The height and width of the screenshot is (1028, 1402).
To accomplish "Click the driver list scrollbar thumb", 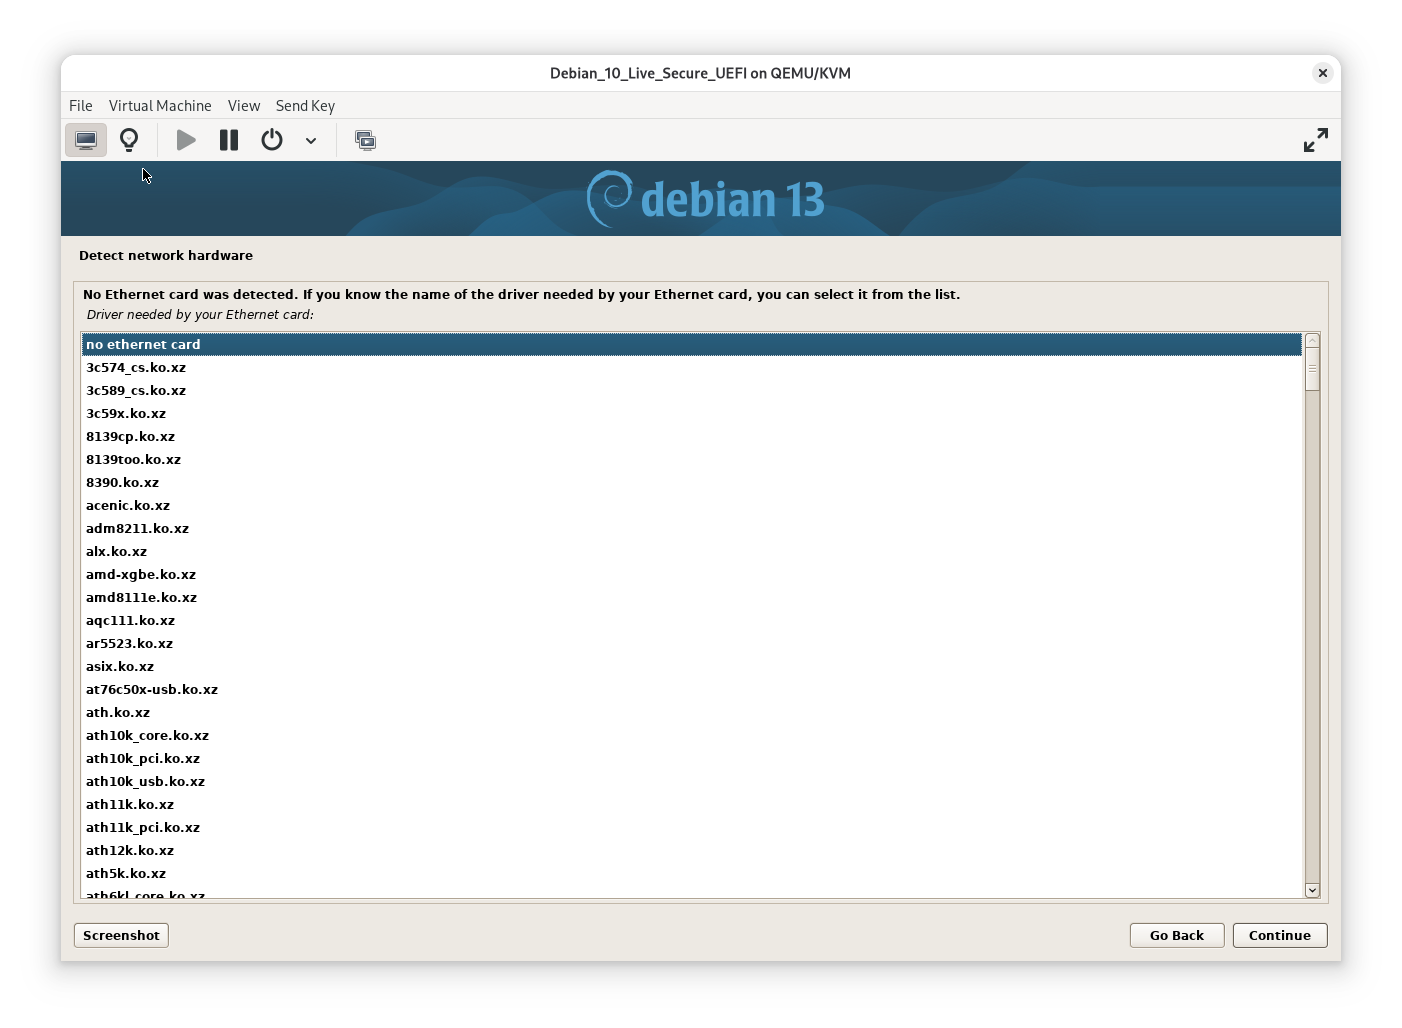I will 1312,369.
